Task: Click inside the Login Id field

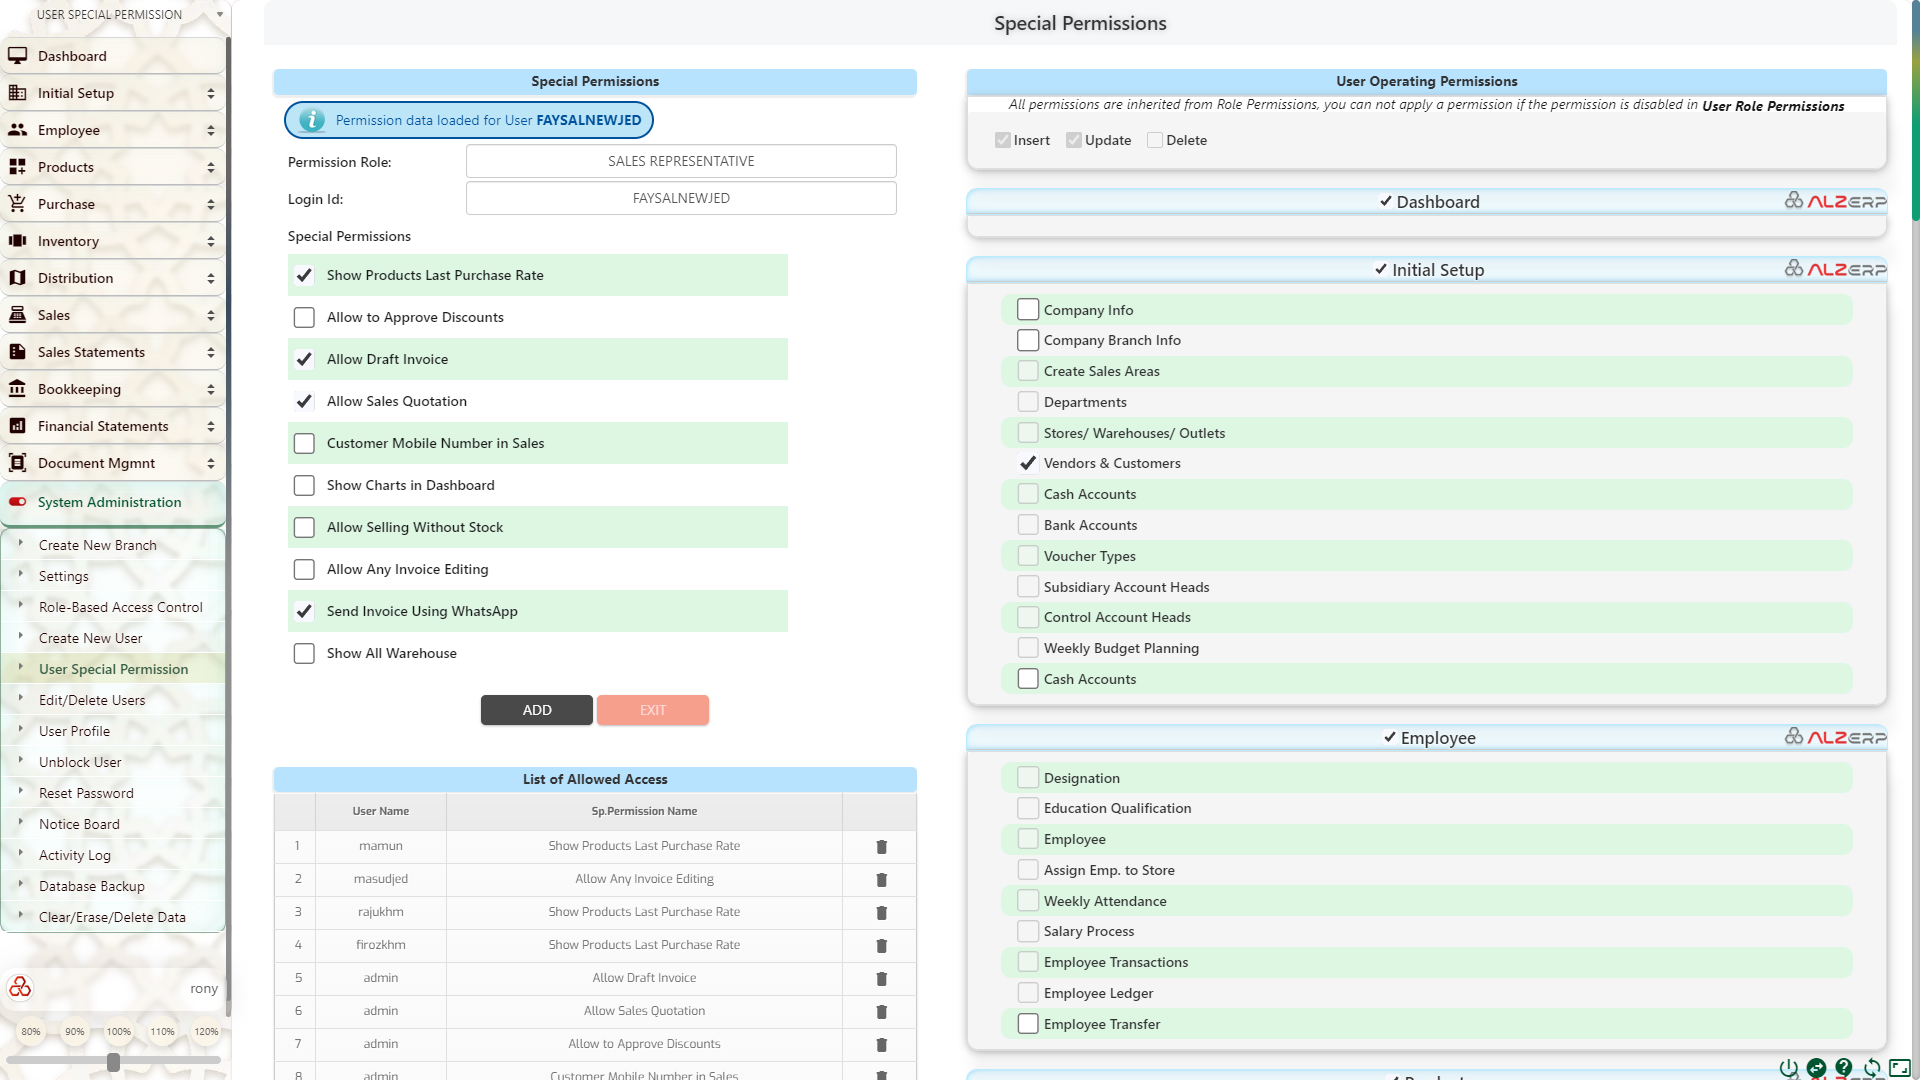Action: coord(680,198)
